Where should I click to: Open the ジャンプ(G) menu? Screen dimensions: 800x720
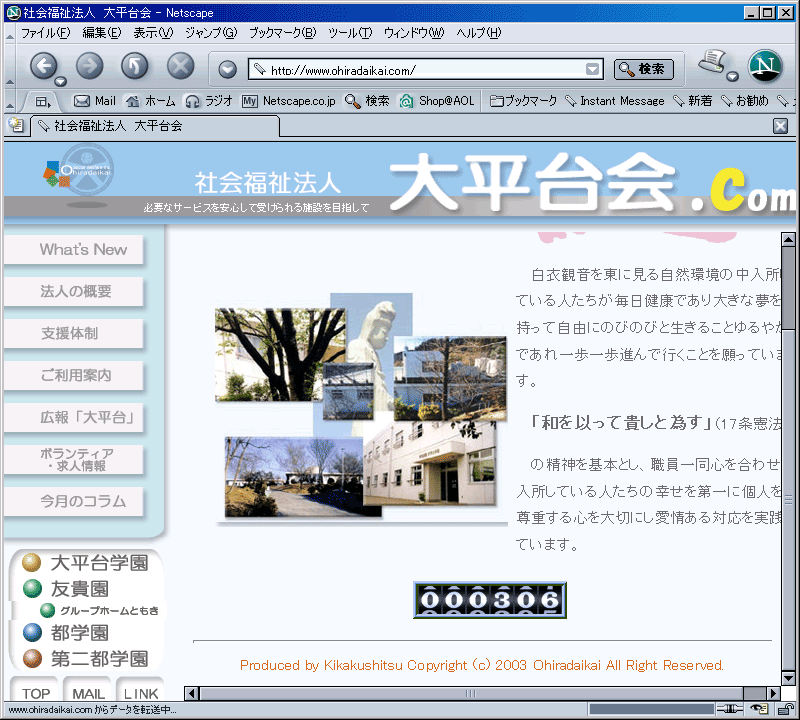[211, 33]
